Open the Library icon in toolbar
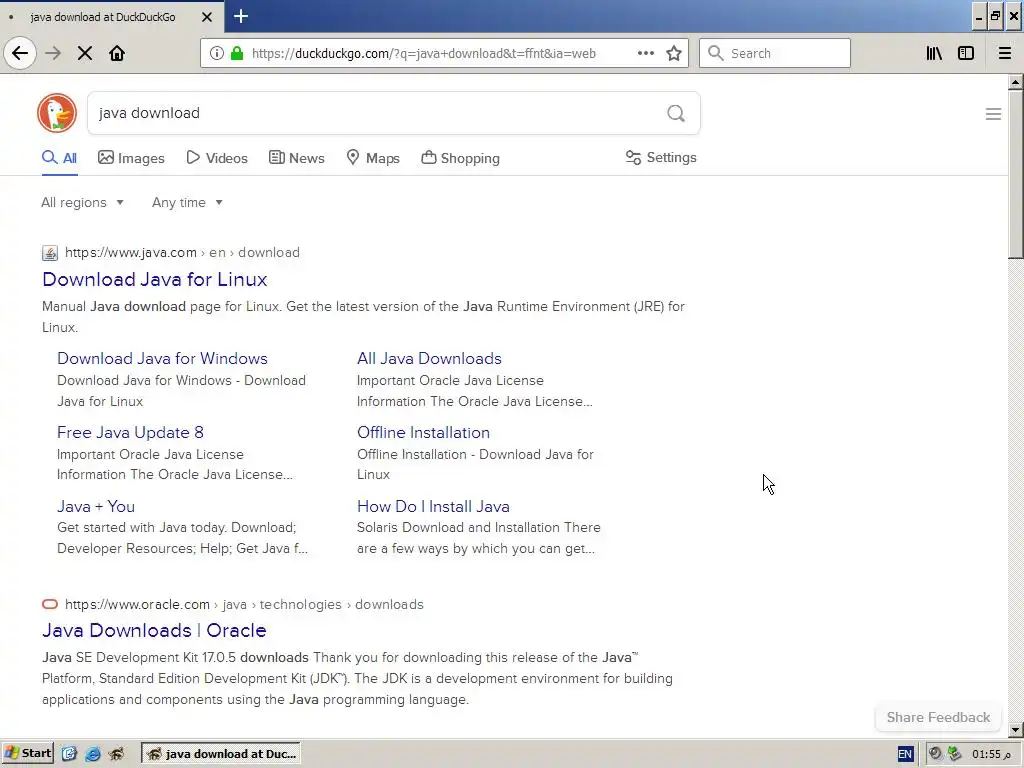Viewport: 1024px width, 768px height. click(934, 53)
